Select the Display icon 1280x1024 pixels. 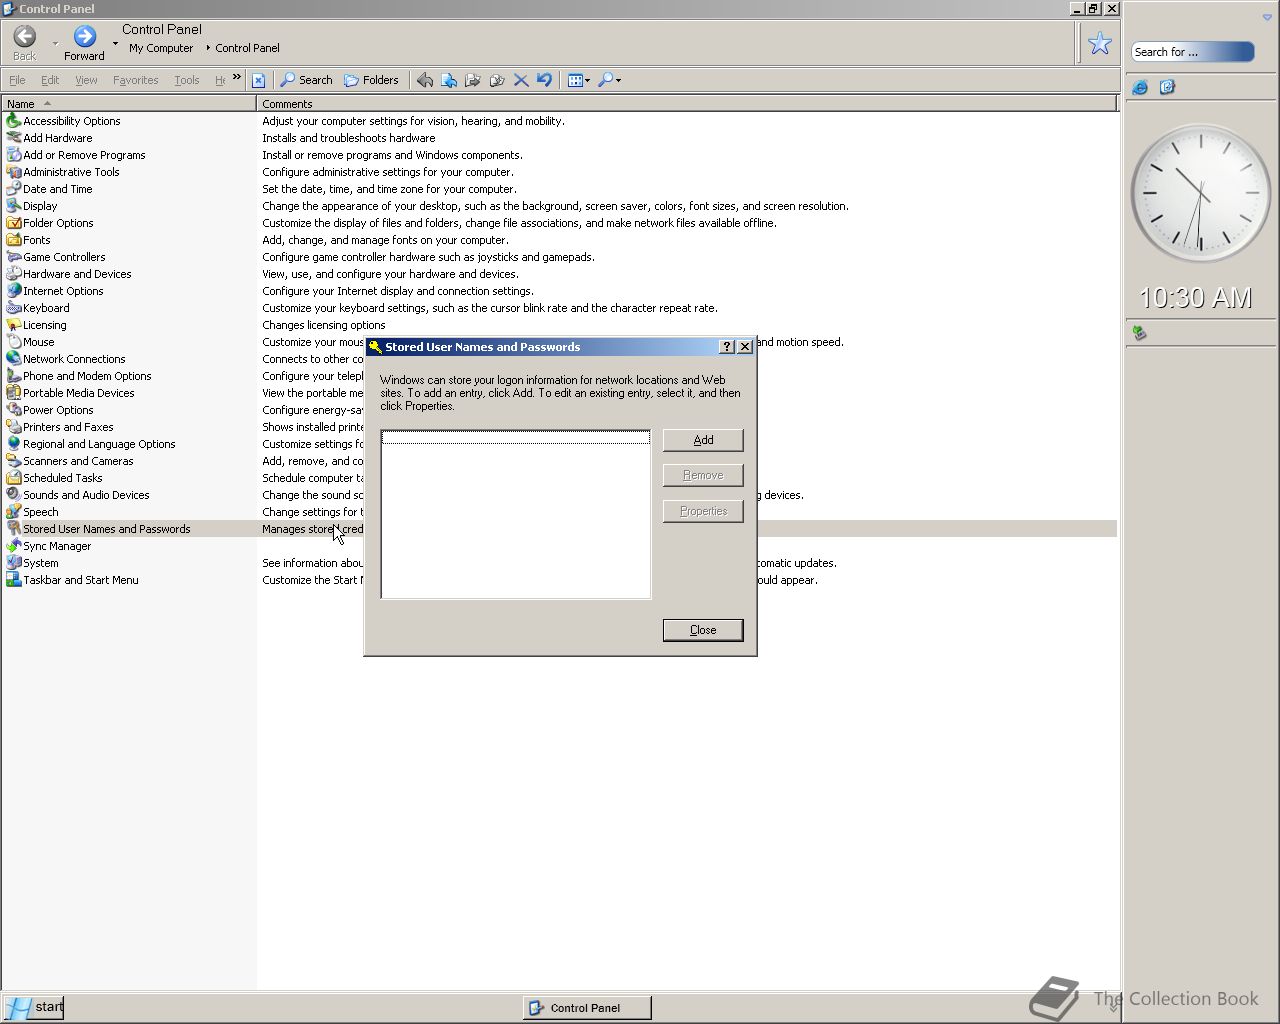(14, 206)
